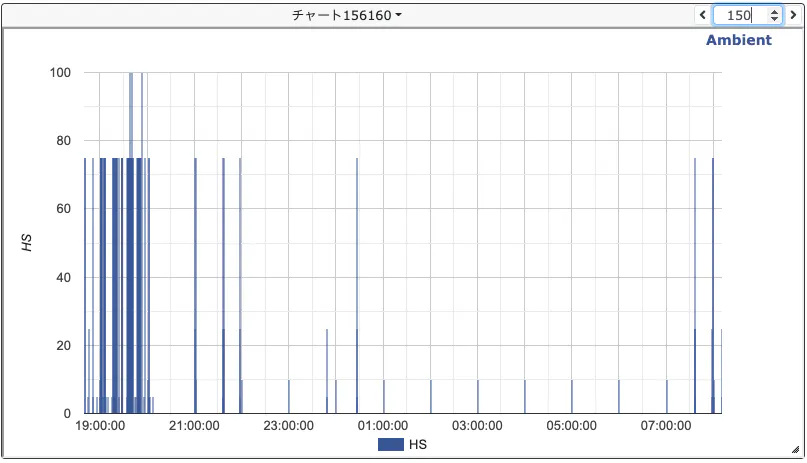Decrement the 150 value with down stepper
Image resolution: width=807 pixels, height=463 pixels.
773,20
